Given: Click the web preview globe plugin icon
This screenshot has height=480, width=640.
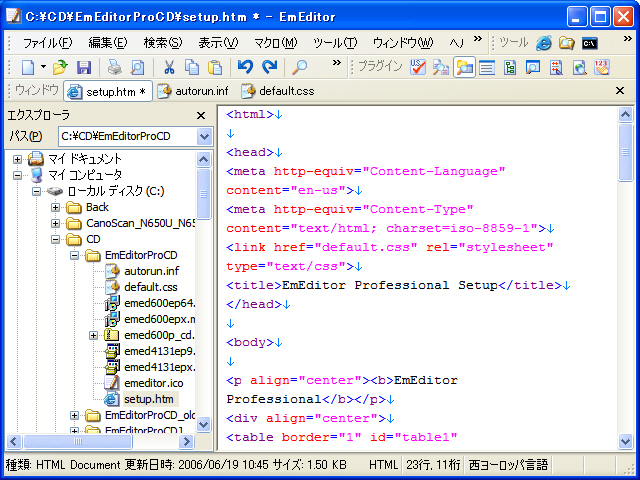Looking at the screenshot, I should coord(579,67).
